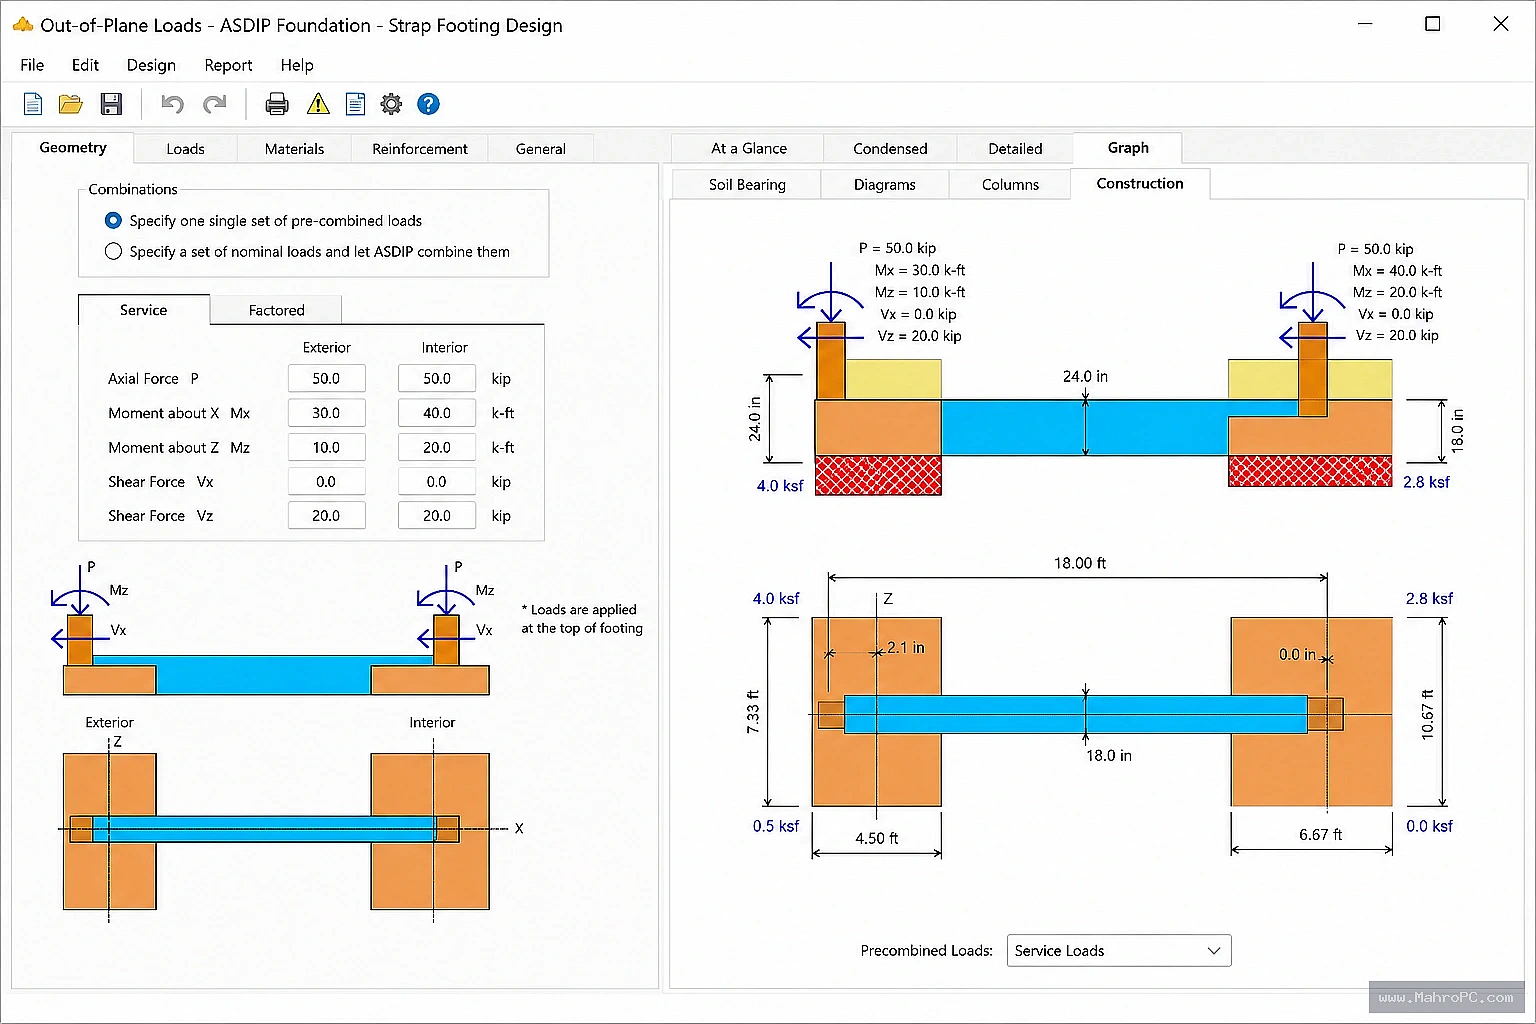The width and height of the screenshot is (1536, 1024).
Task: Switch to the Loads tab
Action: tap(185, 148)
